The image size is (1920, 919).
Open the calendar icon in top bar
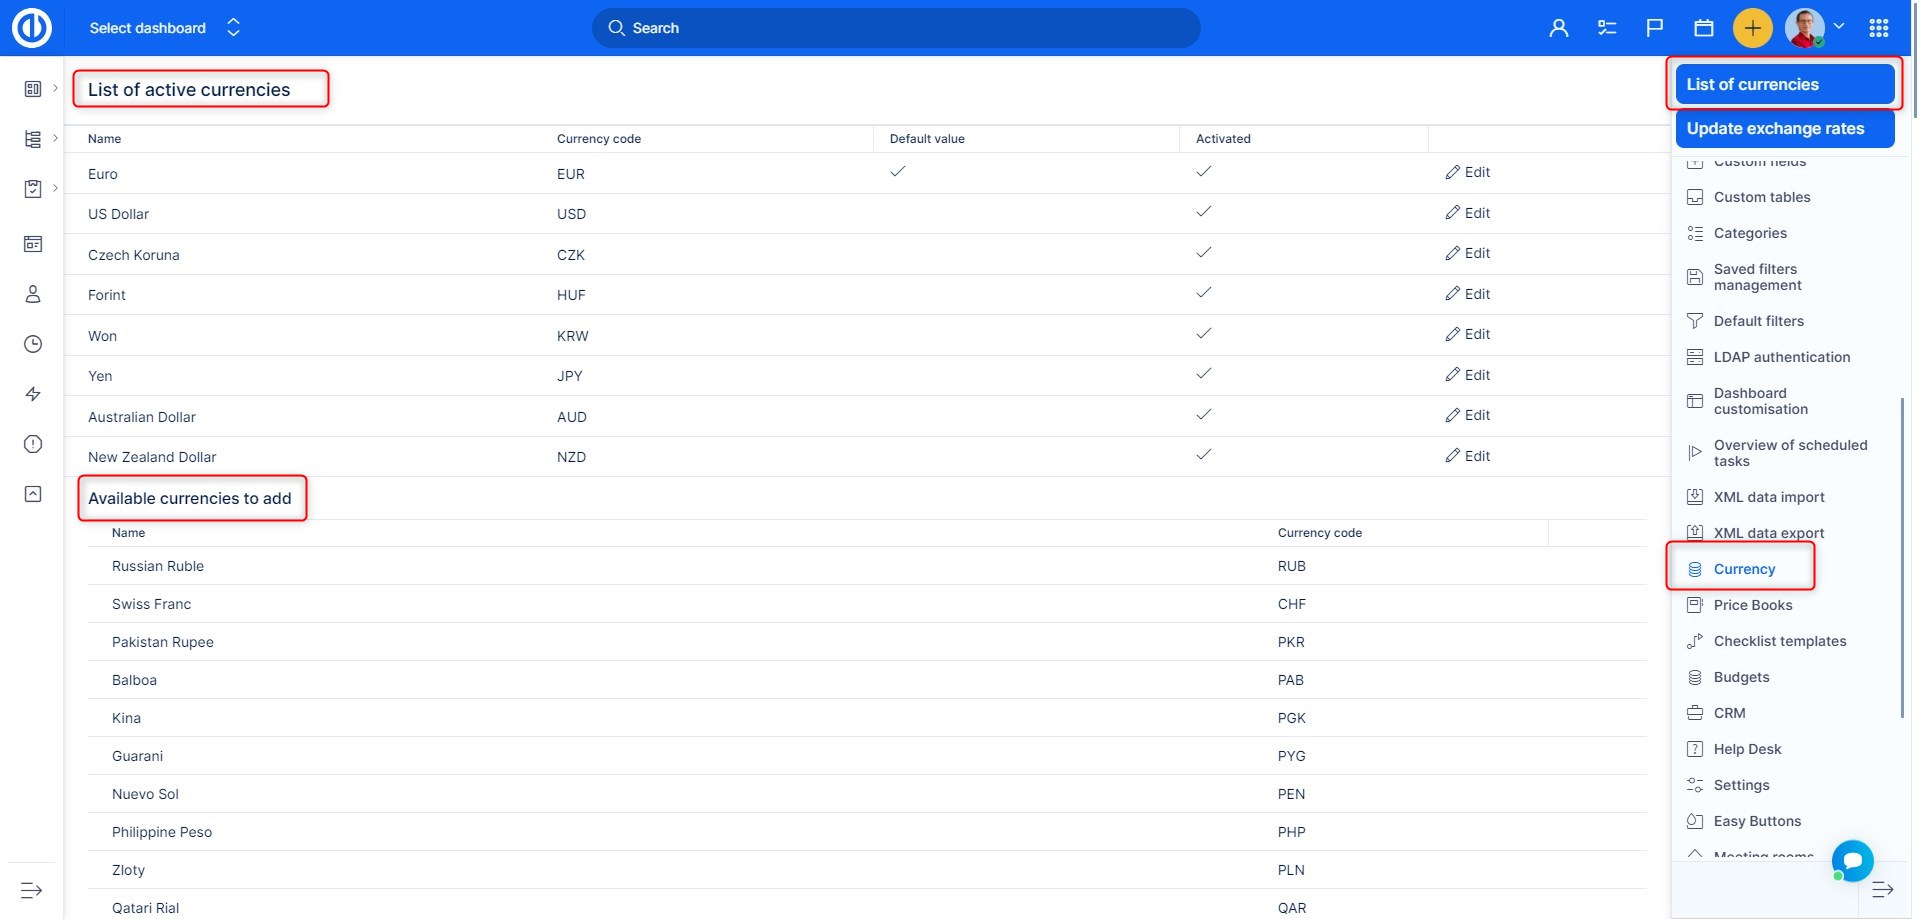pyautogui.click(x=1704, y=28)
